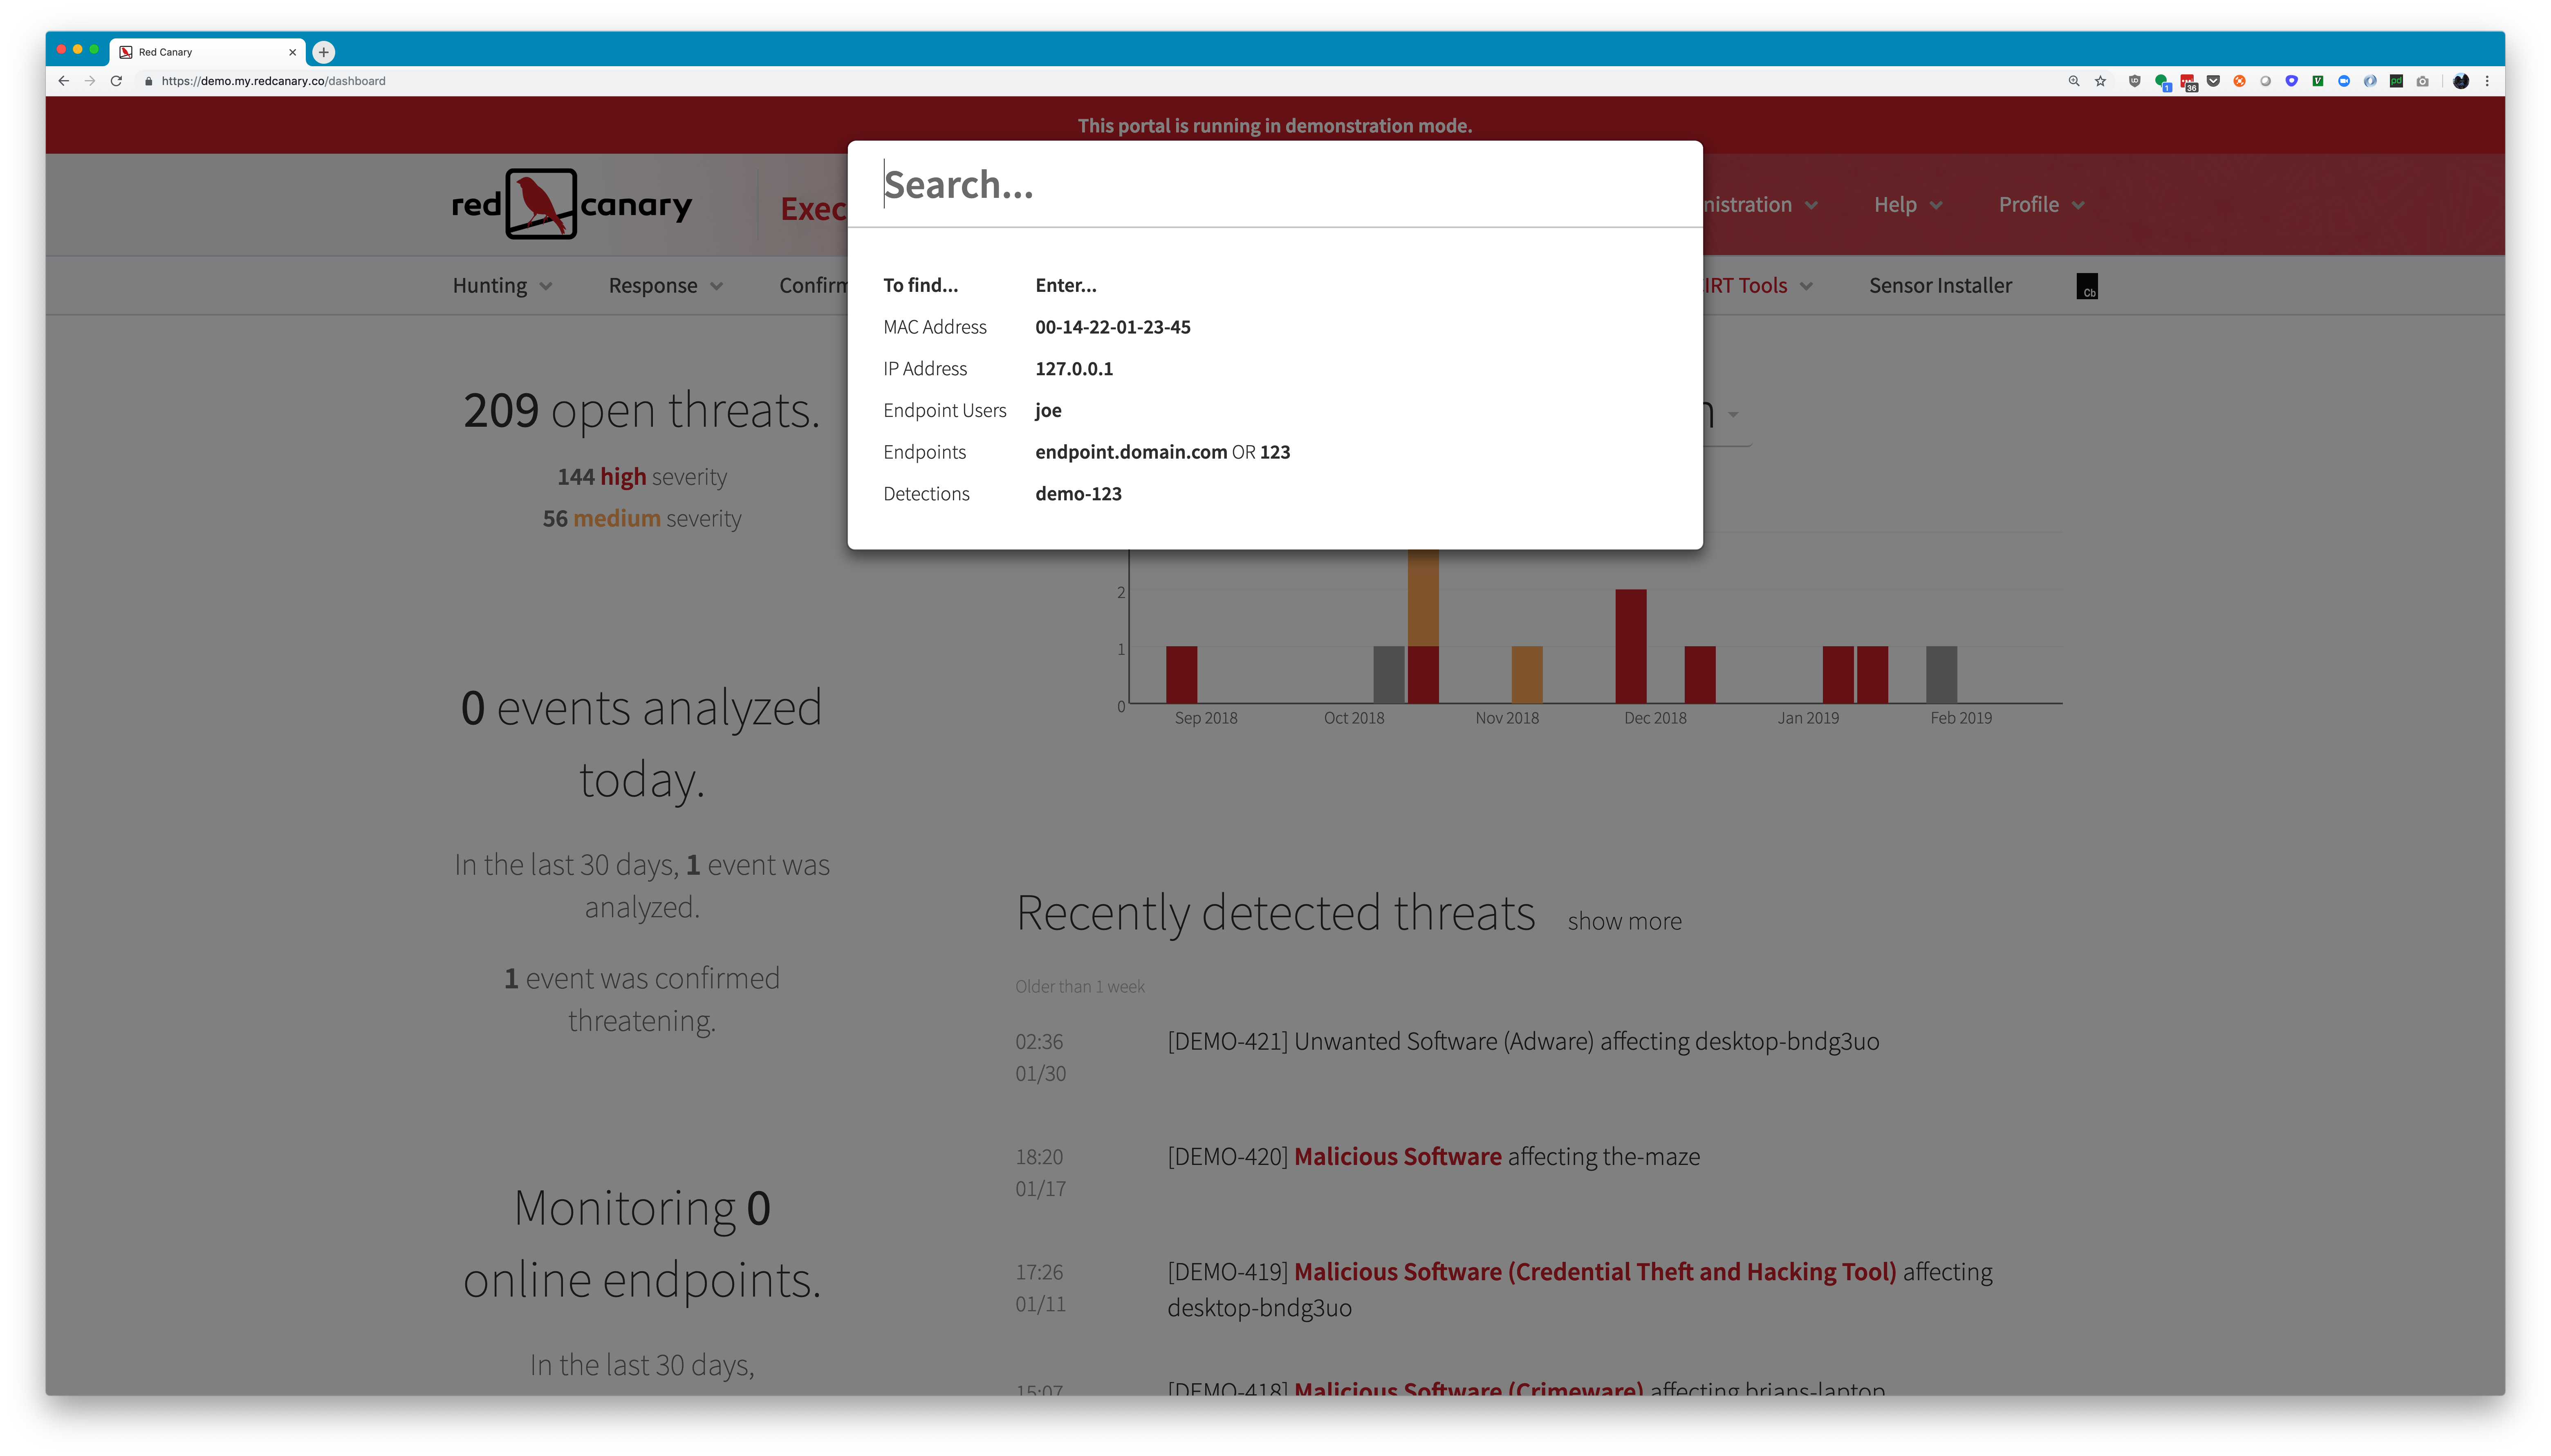Open the Zoom extension icon
2551x1456 pixels.
[2344, 81]
